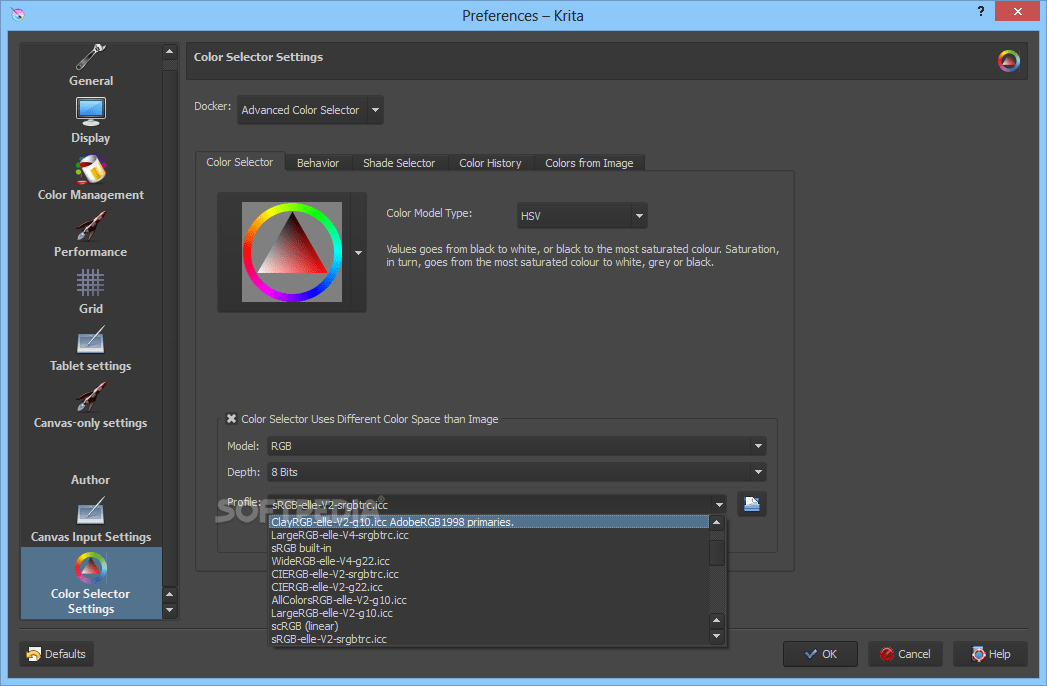Open the Colors from Image tab
1047x686 pixels.
[590, 162]
